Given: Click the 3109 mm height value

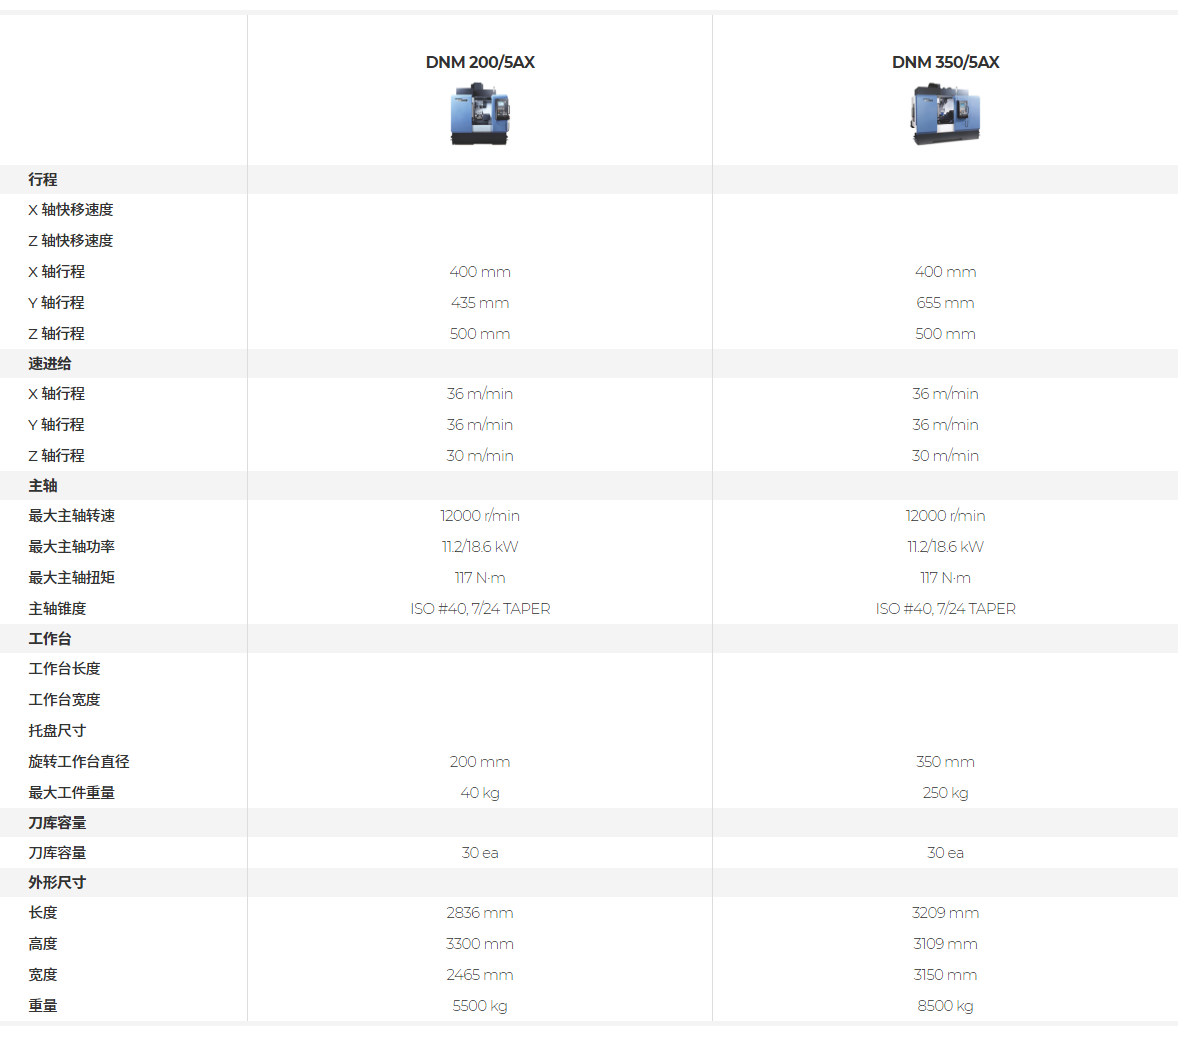Looking at the screenshot, I should [945, 943].
